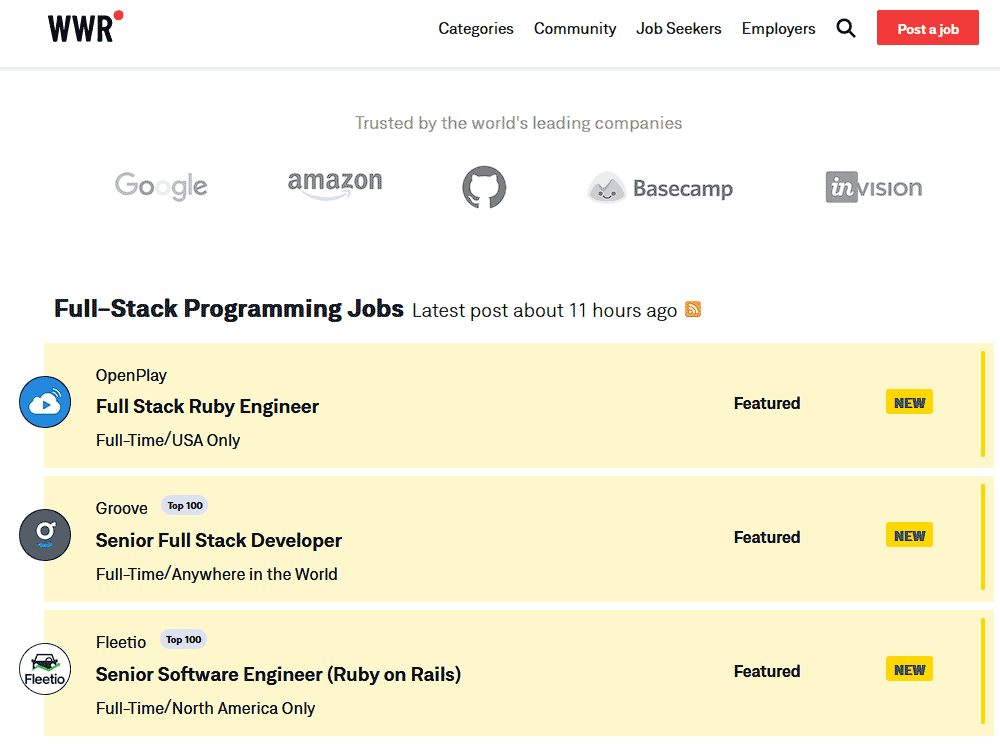The image size is (1000, 744).
Task: Click the Basecamp logo
Action: tap(660, 188)
